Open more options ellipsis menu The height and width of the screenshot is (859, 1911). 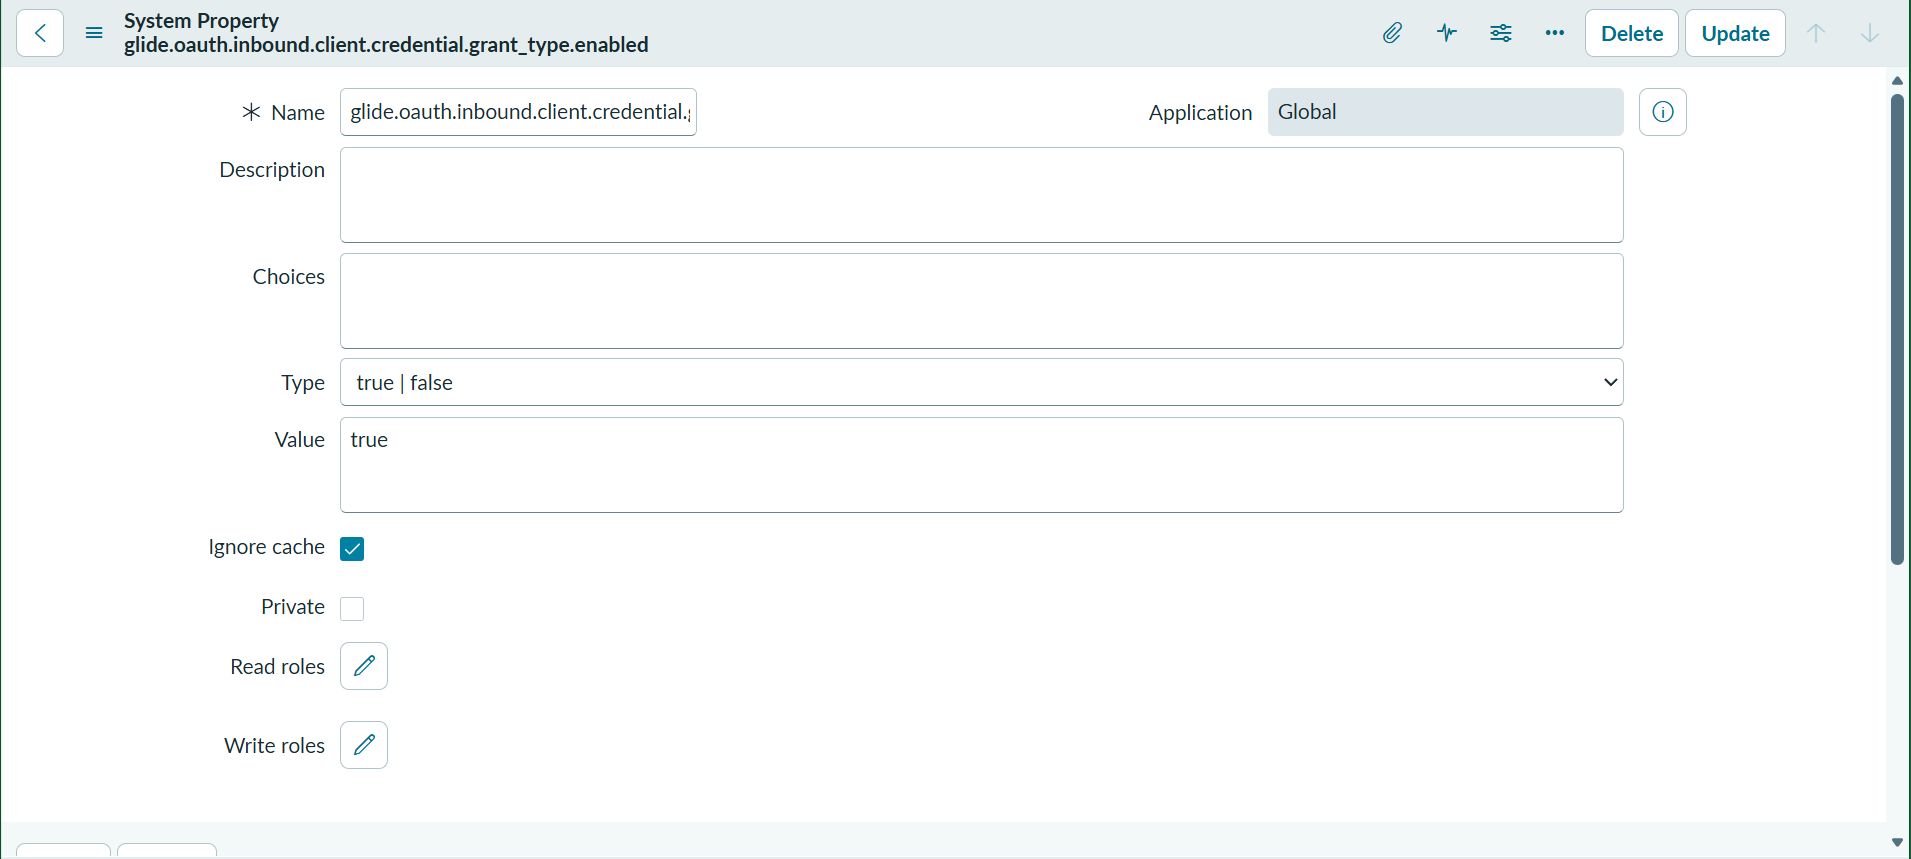(1555, 33)
